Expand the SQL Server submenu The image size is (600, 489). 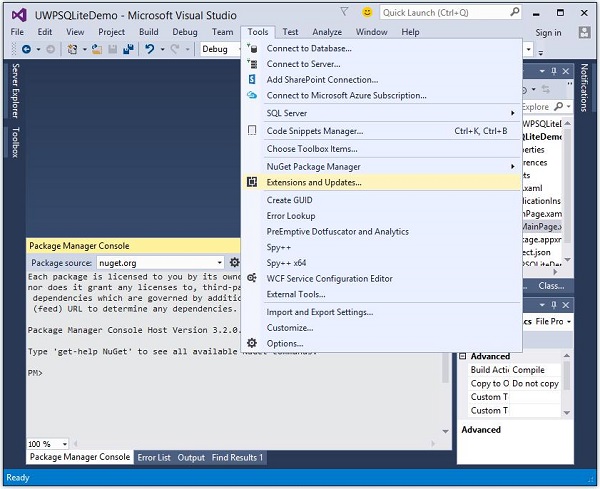(286, 113)
